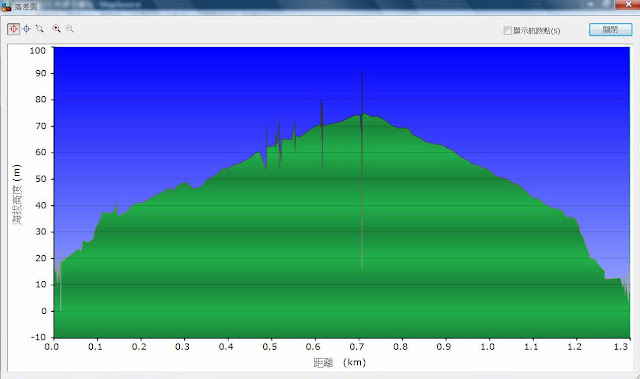Select the red crosshair pointer tool
The image size is (640, 379).
tap(13, 29)
